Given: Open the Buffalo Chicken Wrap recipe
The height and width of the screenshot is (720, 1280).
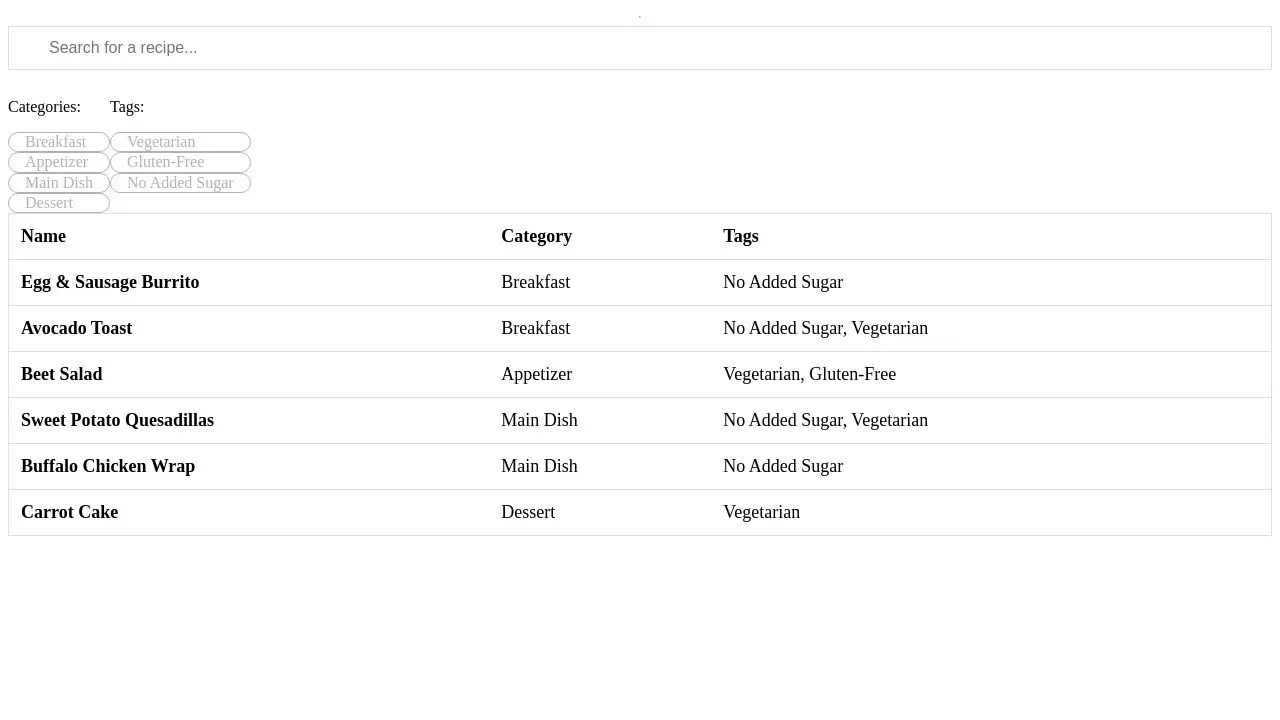Looking at the screenshot, I should [108, 466].
